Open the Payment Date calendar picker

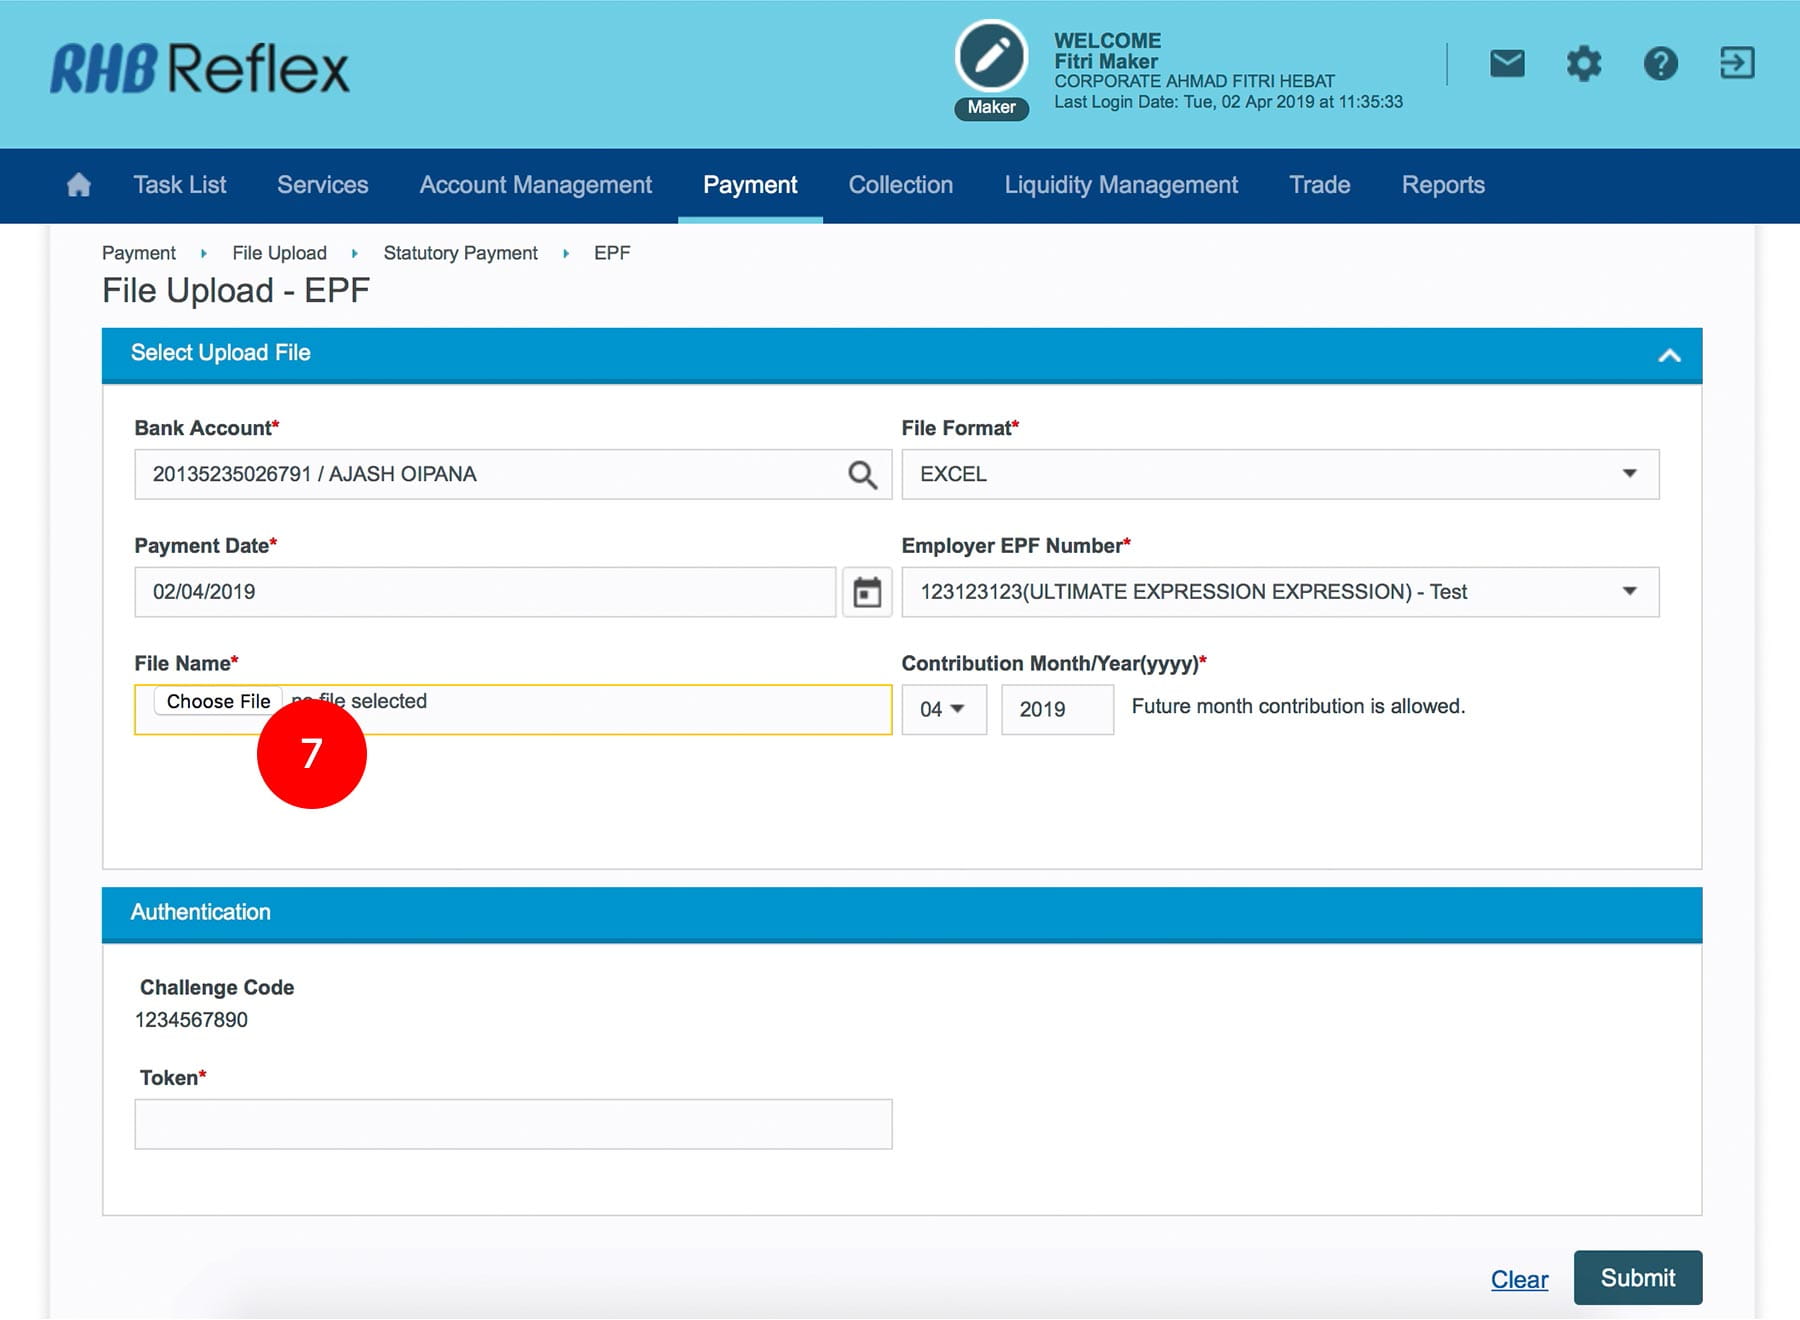tap(867, 592)
